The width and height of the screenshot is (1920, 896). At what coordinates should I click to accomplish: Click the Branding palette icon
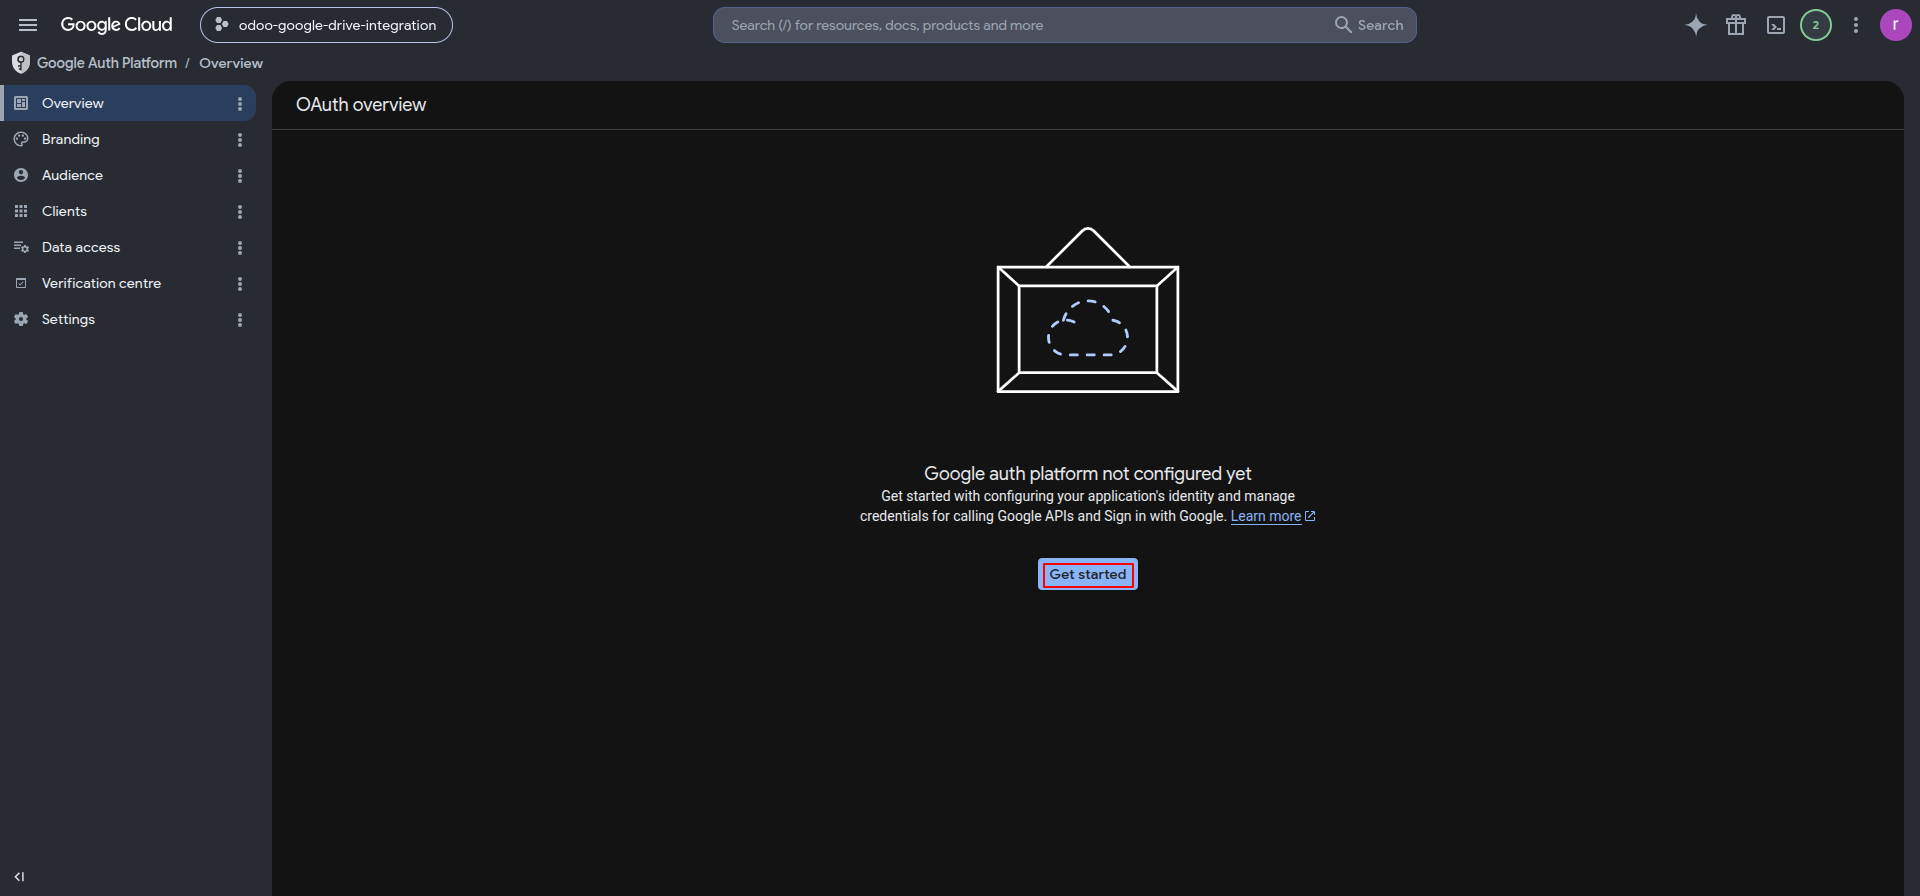[21, 139]
